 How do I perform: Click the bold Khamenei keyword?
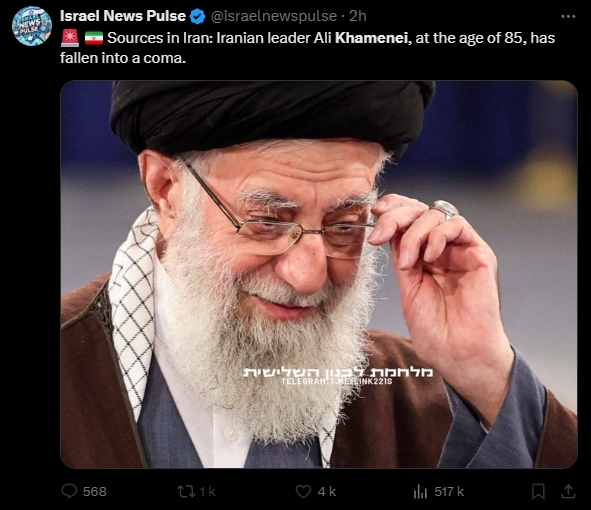373,38
